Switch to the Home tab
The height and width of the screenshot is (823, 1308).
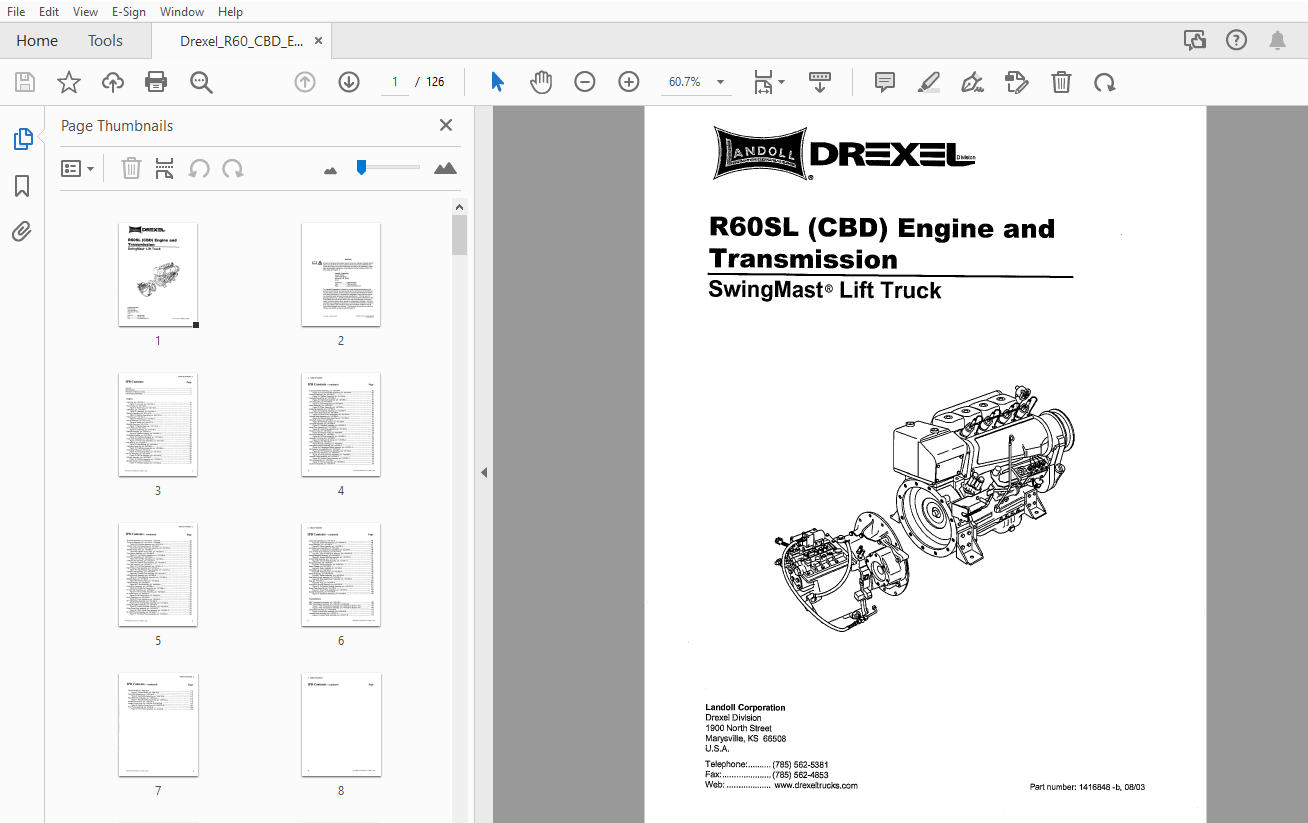click(37, 41)
